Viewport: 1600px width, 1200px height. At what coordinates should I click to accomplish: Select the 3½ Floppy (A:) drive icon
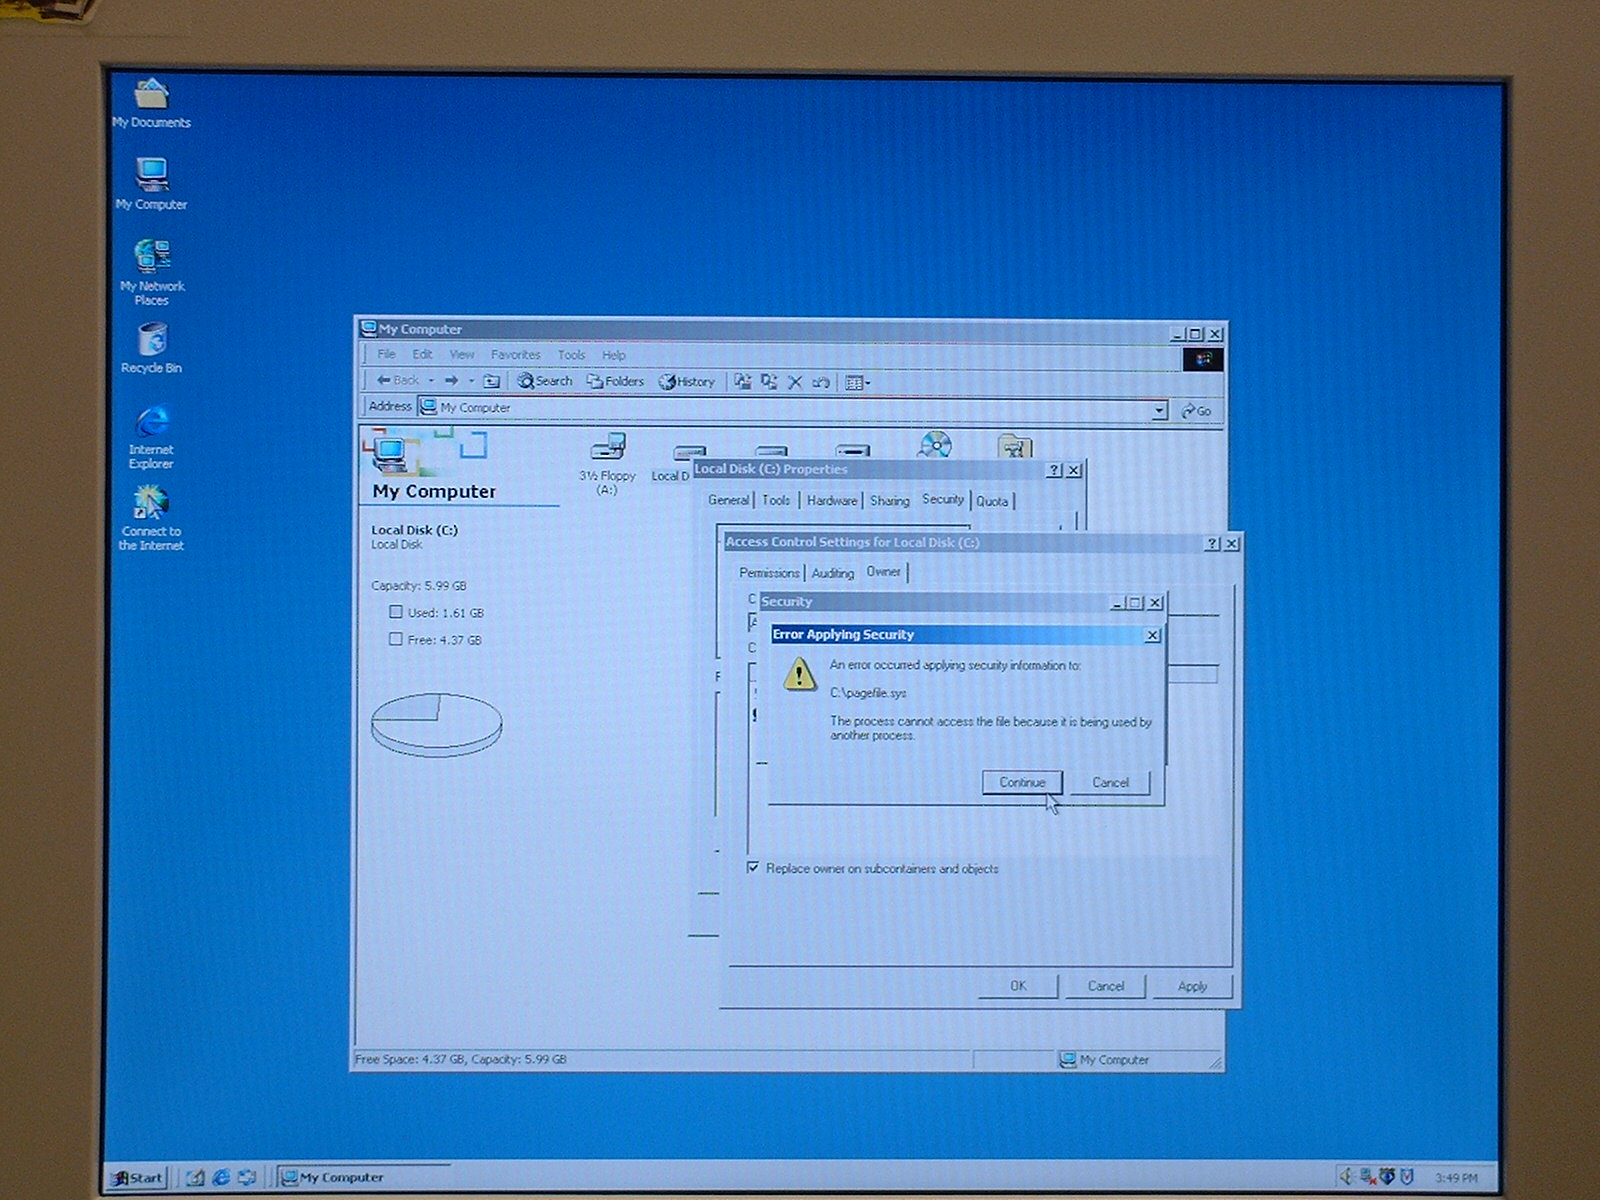(607, 449)
